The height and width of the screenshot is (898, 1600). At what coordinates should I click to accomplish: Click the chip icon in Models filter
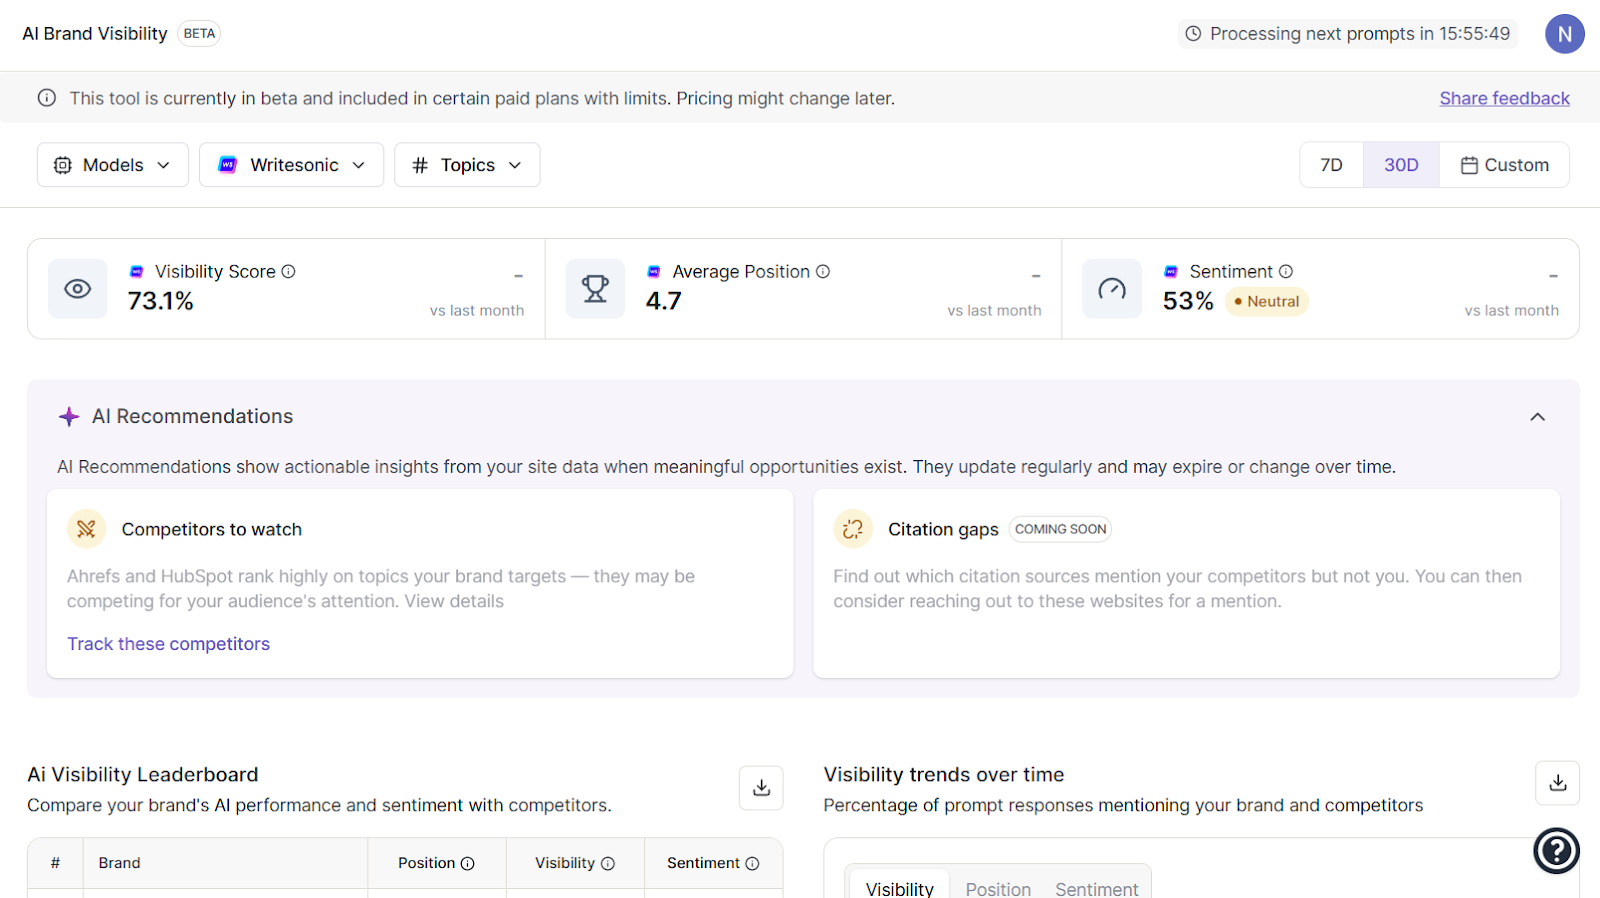tap(63, 165)
